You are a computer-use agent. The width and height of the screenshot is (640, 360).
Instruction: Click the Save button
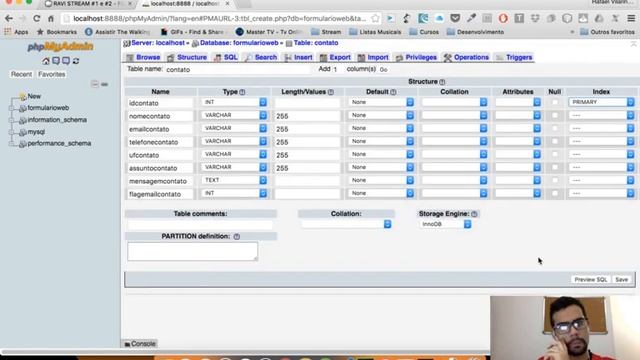pyautogui.click(x=622, y=280)
